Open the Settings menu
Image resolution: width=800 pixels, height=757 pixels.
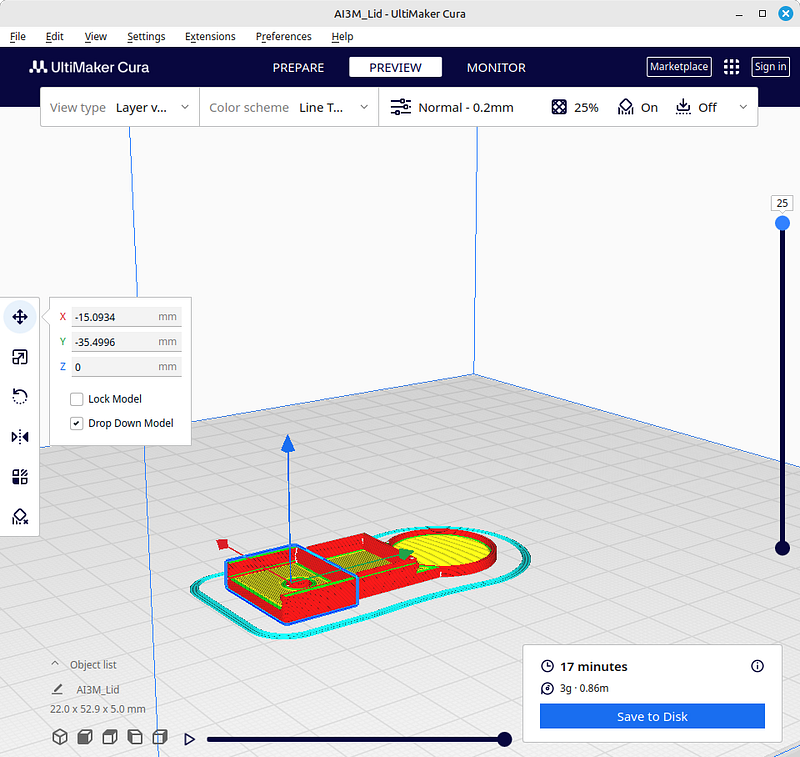146,37
